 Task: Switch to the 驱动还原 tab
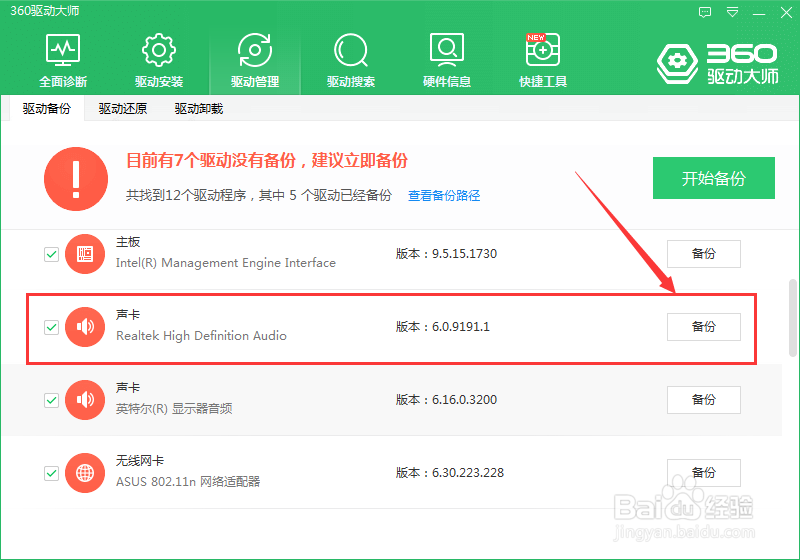pos(122,109)
